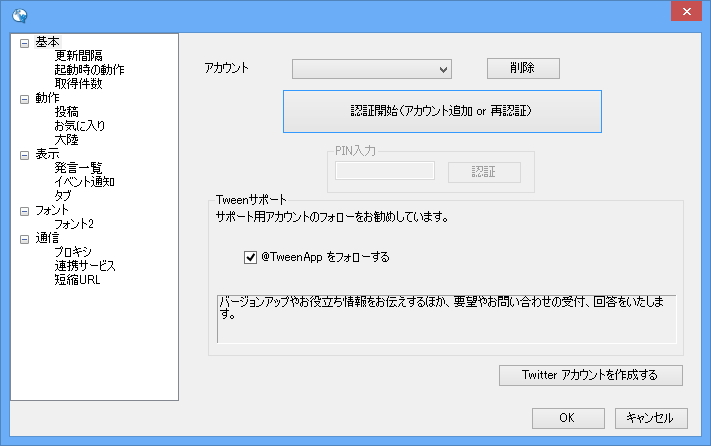Click the globe app icon in title bar
This screenshot has height=446, width=711.
pos(19,16)
